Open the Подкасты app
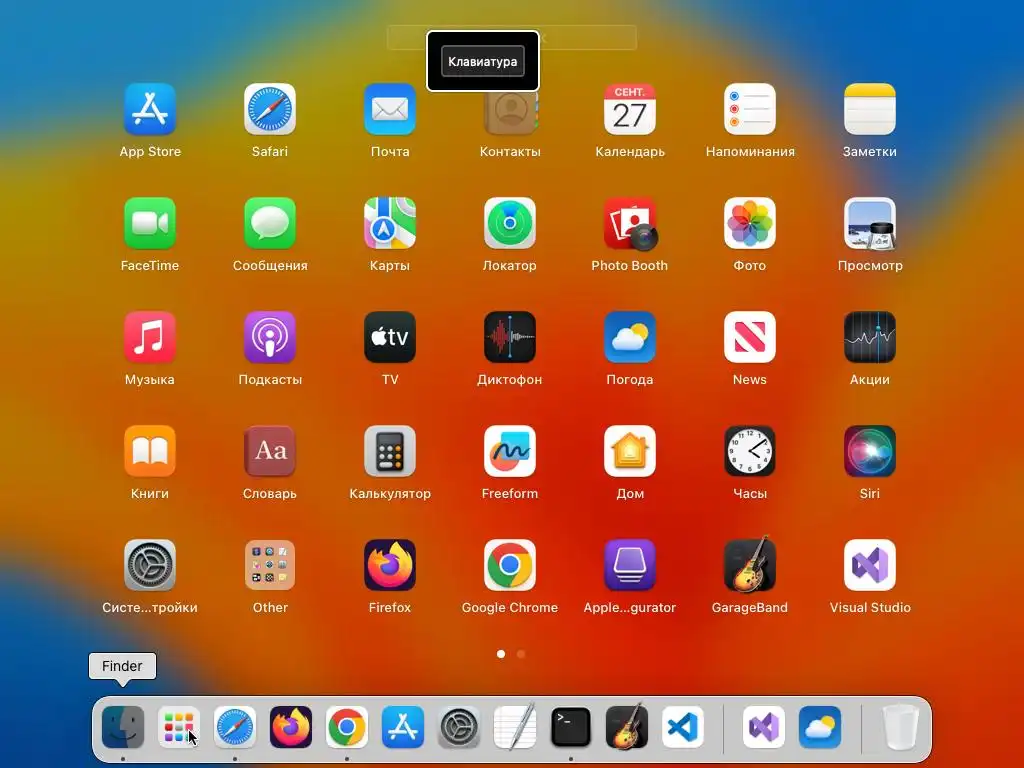 (270, 337)
